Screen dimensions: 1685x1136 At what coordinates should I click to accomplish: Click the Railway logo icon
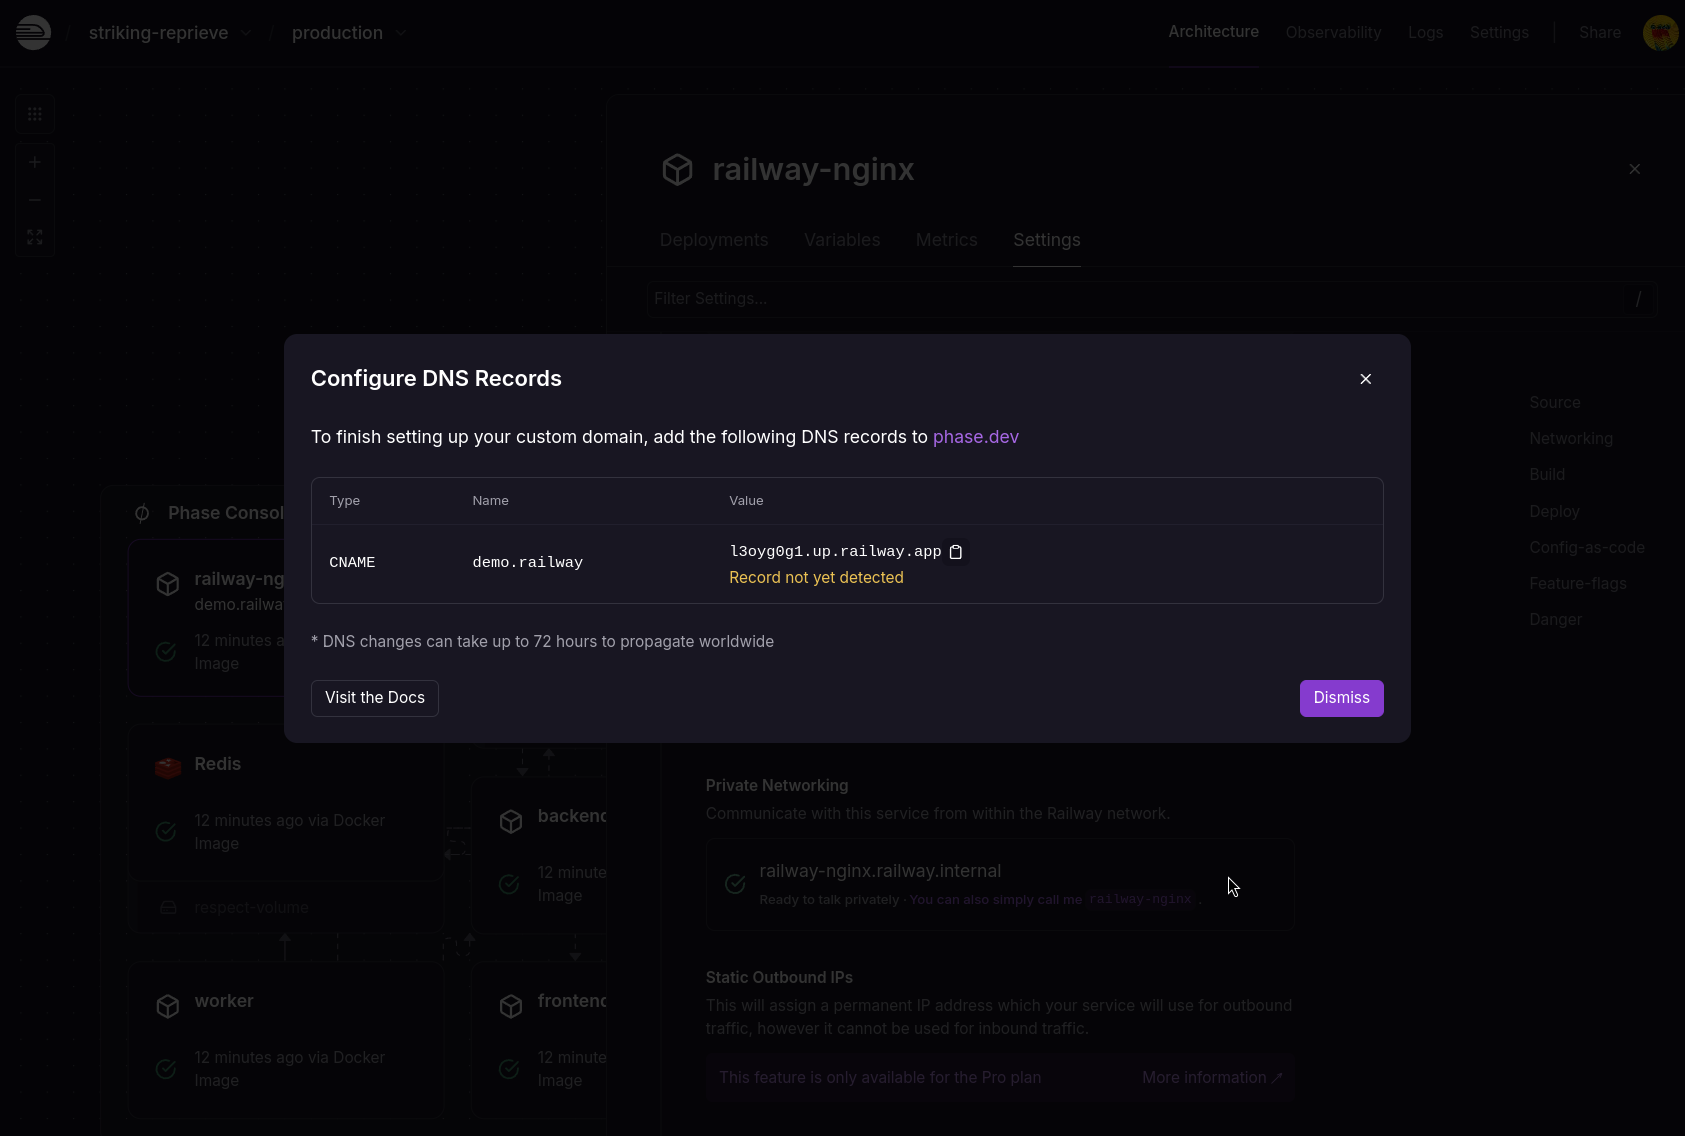[x=33, y=33]
